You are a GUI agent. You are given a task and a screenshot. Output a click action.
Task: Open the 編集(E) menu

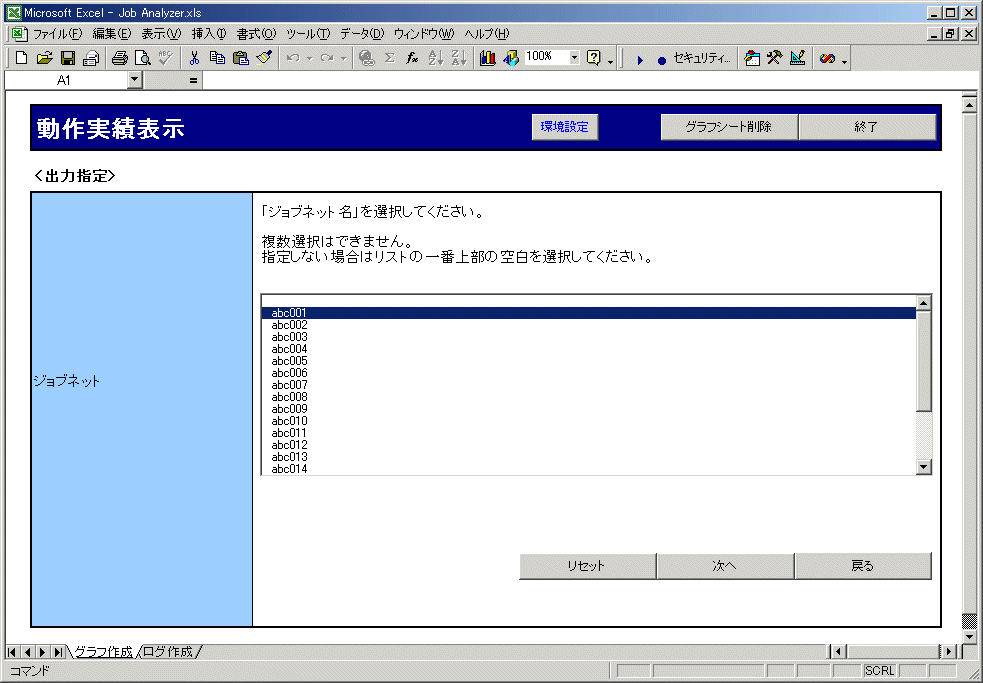pyautogui.click(x=112, y=34)
